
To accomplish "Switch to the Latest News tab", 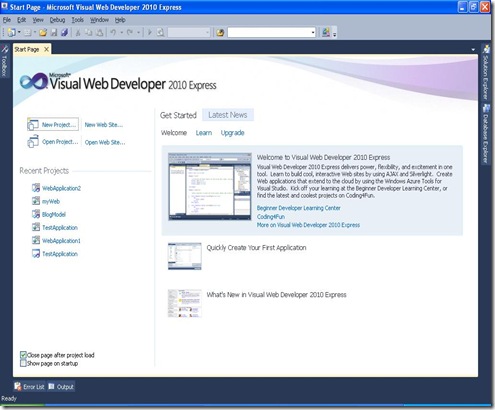I will coord(228,115).
